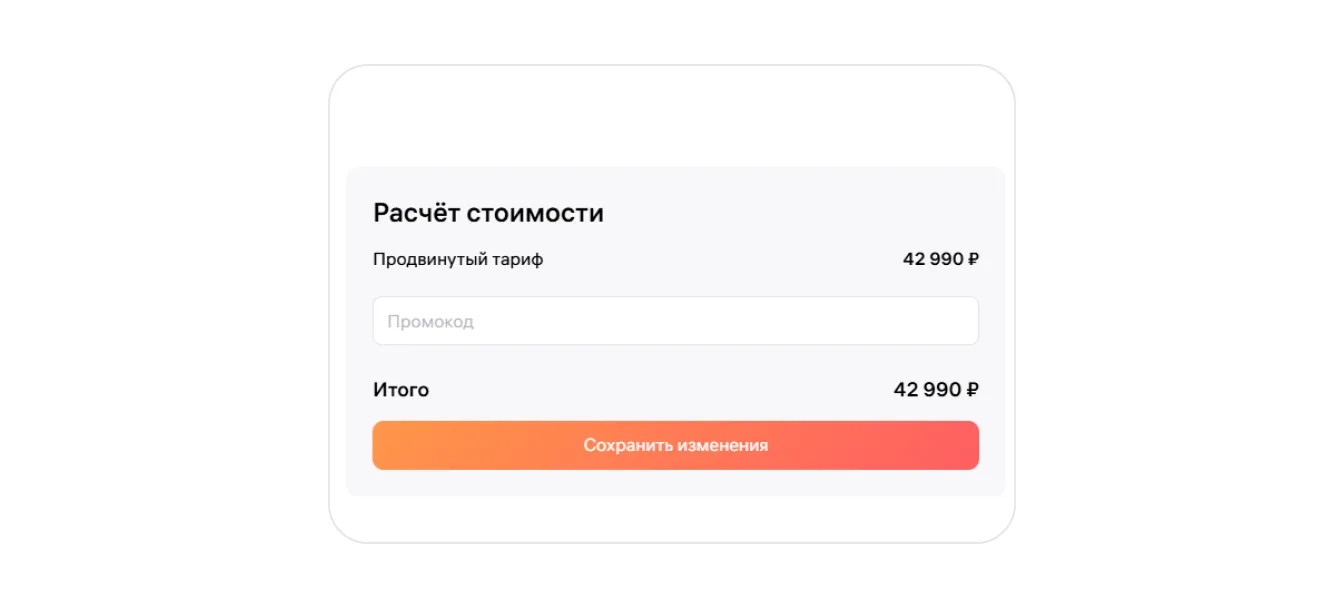This screenshot has width=1344, height=608.
Task: Click the word тариф in tariff row
Action: 517,260
